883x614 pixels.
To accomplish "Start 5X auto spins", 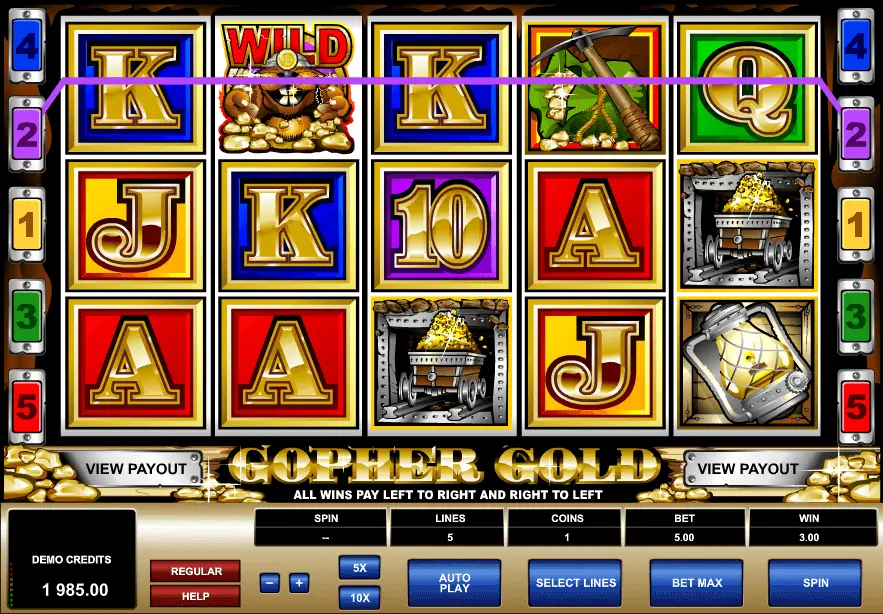I will pos(359,568).
